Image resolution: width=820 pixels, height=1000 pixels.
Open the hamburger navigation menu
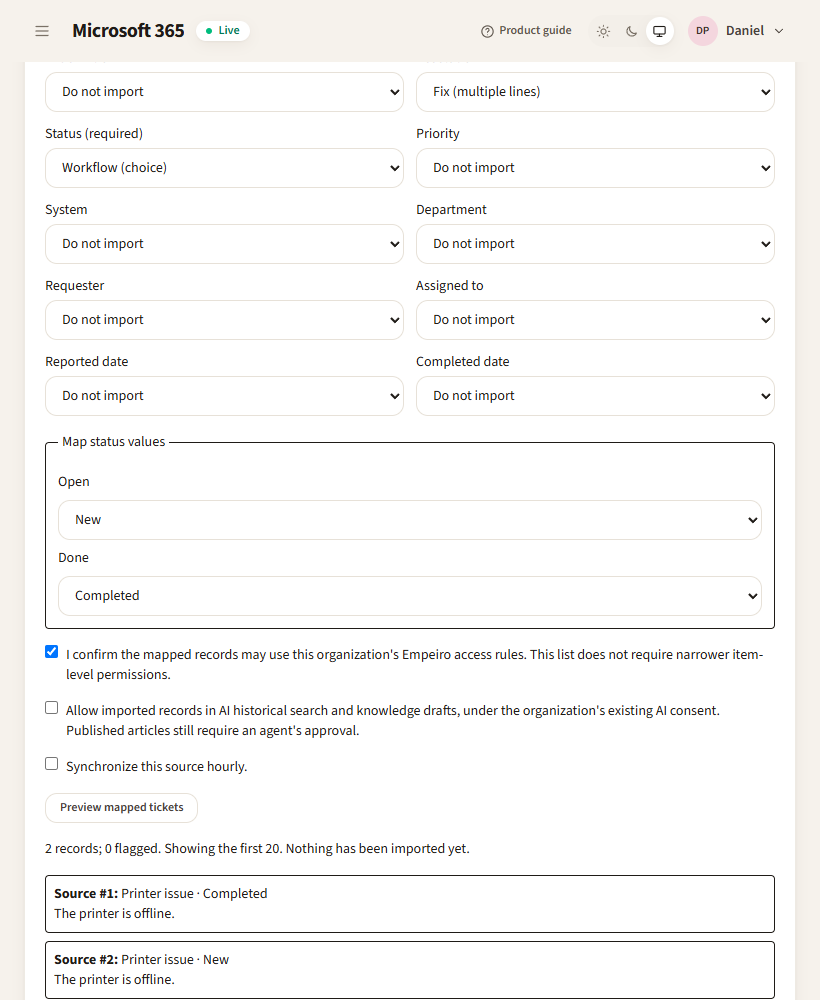42,31
